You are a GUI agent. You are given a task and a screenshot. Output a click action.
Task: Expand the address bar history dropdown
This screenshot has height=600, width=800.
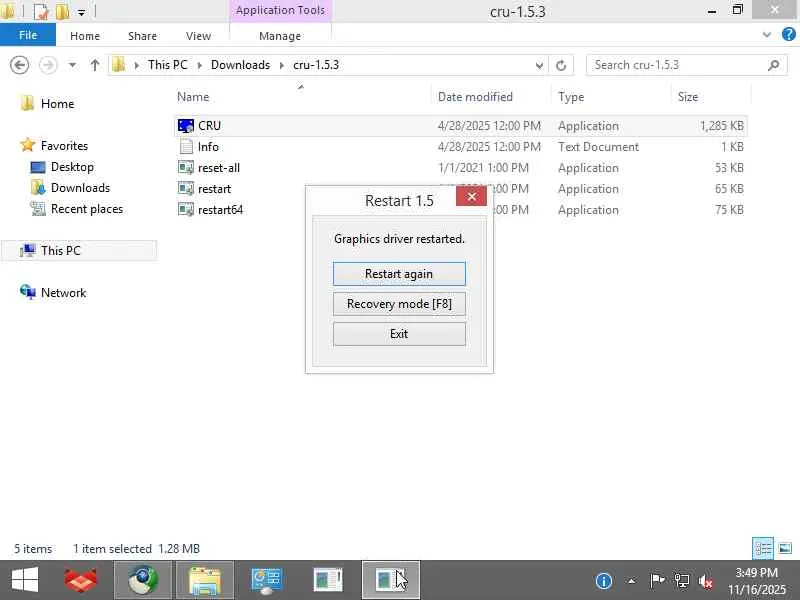click(539, 65)
